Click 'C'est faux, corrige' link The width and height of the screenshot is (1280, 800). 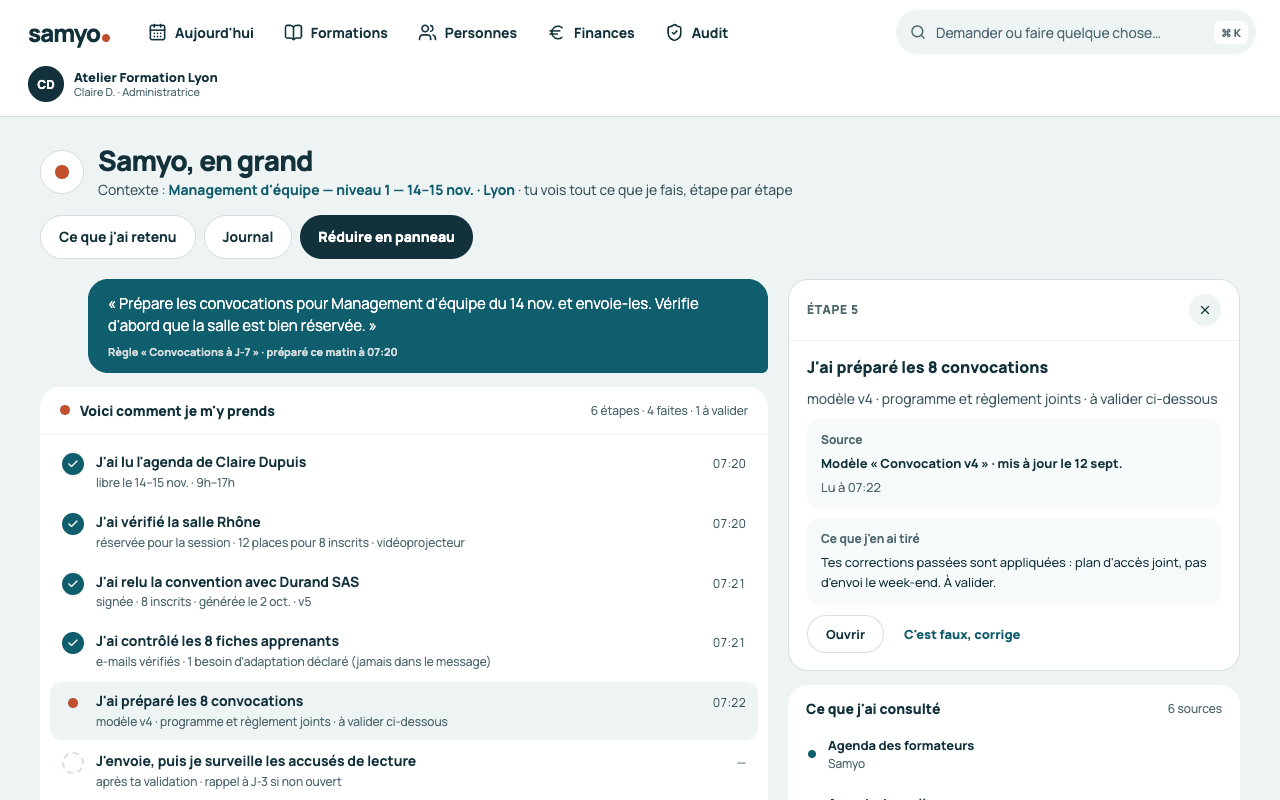962,634
